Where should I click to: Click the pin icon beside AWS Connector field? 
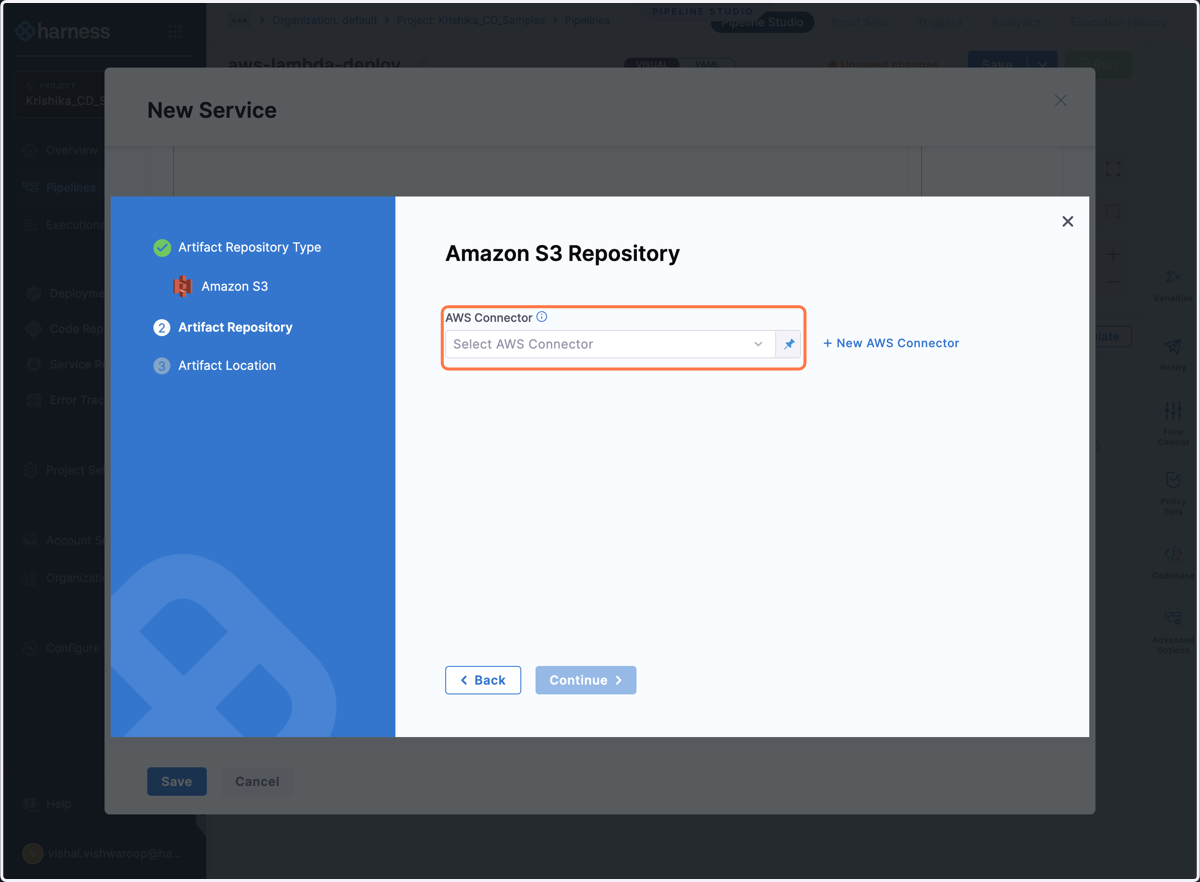(789, 344)
